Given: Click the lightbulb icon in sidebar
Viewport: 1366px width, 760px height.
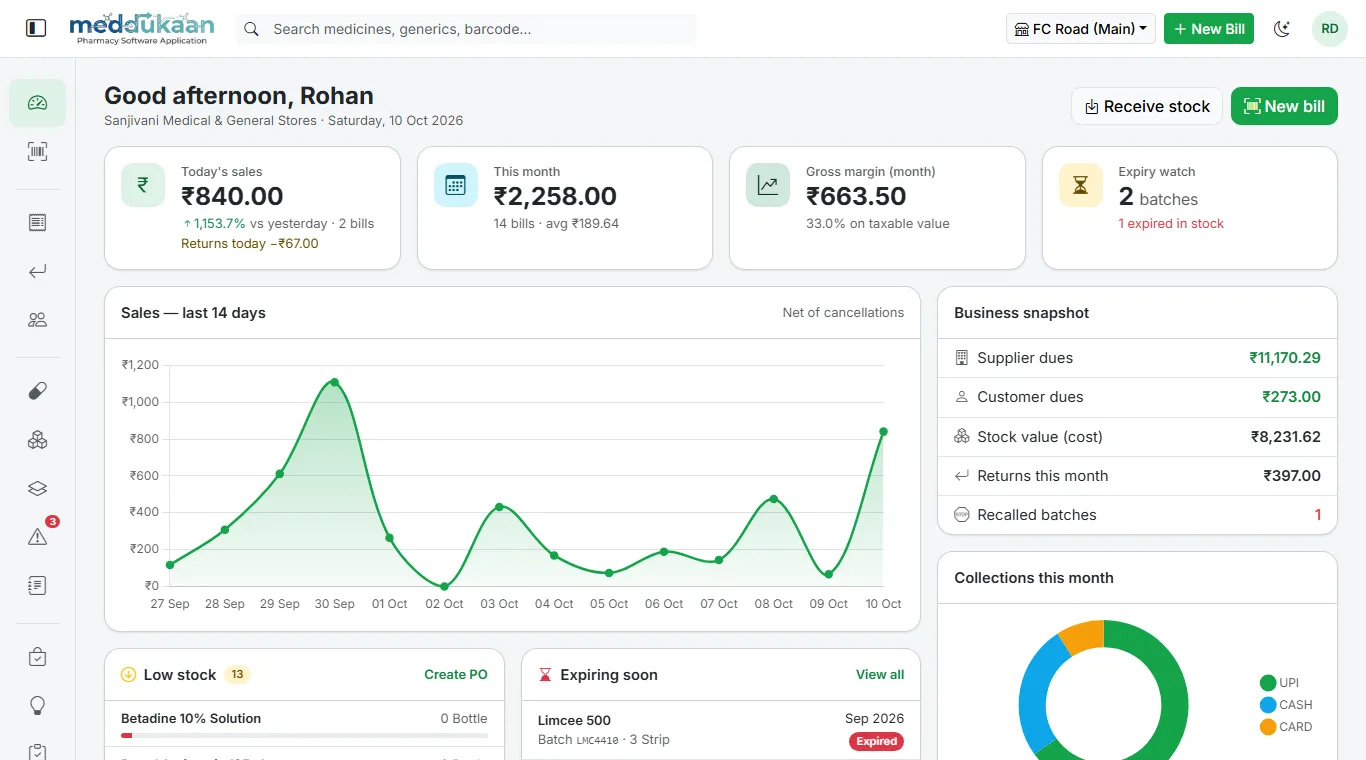Looking at the screenshot, I should (x=38, y=706).
